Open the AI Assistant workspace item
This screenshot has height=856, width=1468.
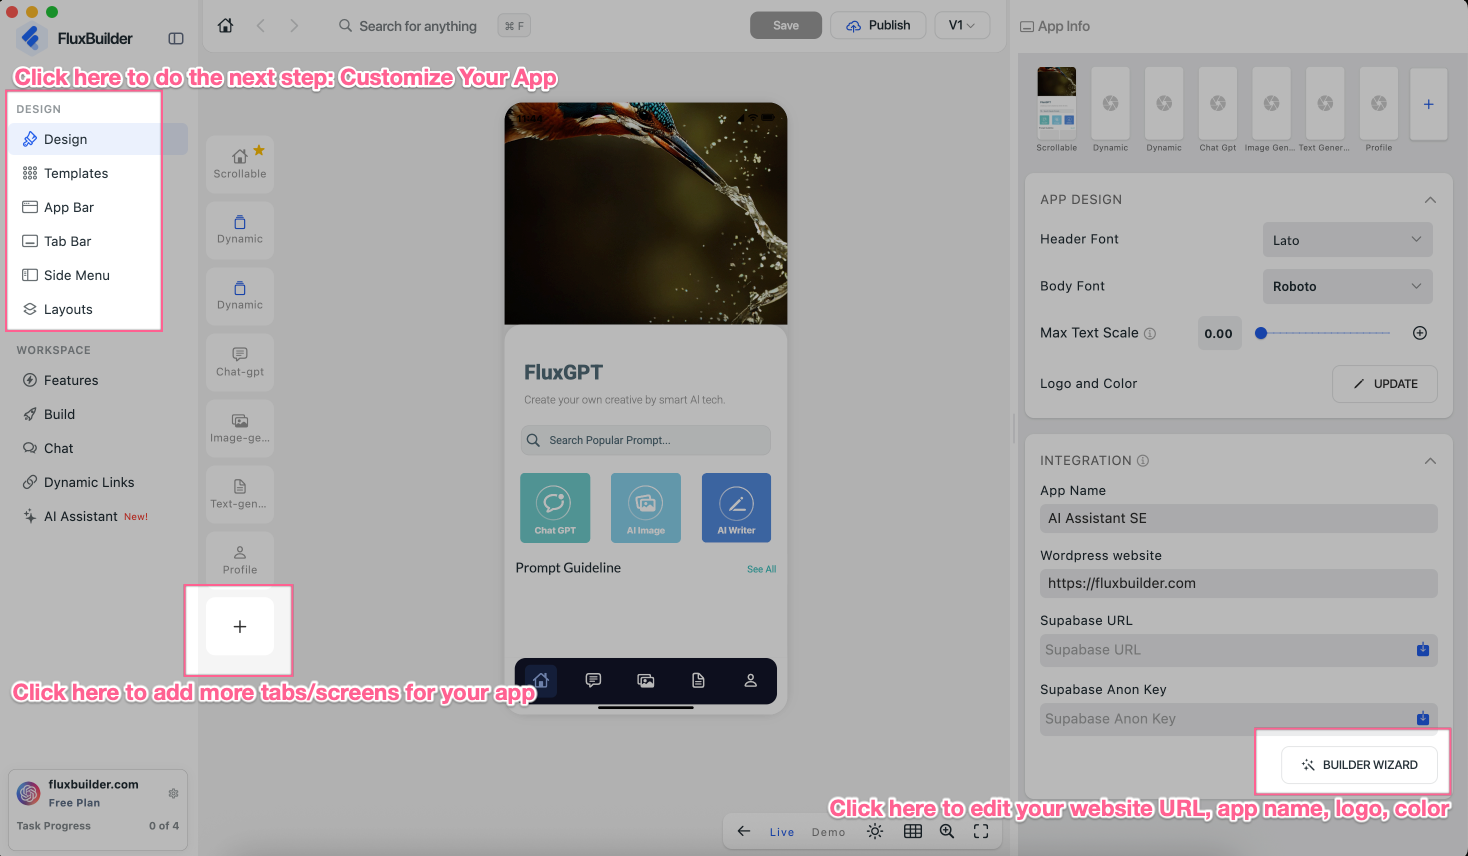pyautogui.click(x=98, y=516)
